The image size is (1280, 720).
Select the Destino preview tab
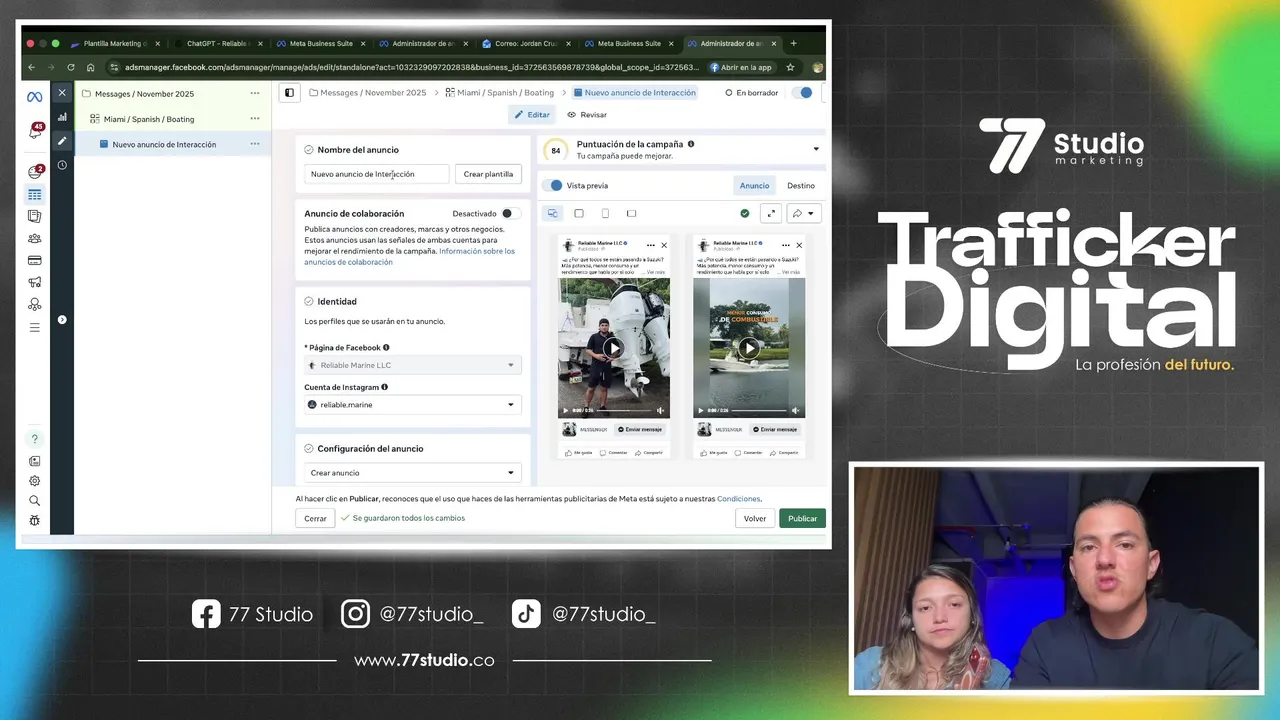click(x=800, y=185)
